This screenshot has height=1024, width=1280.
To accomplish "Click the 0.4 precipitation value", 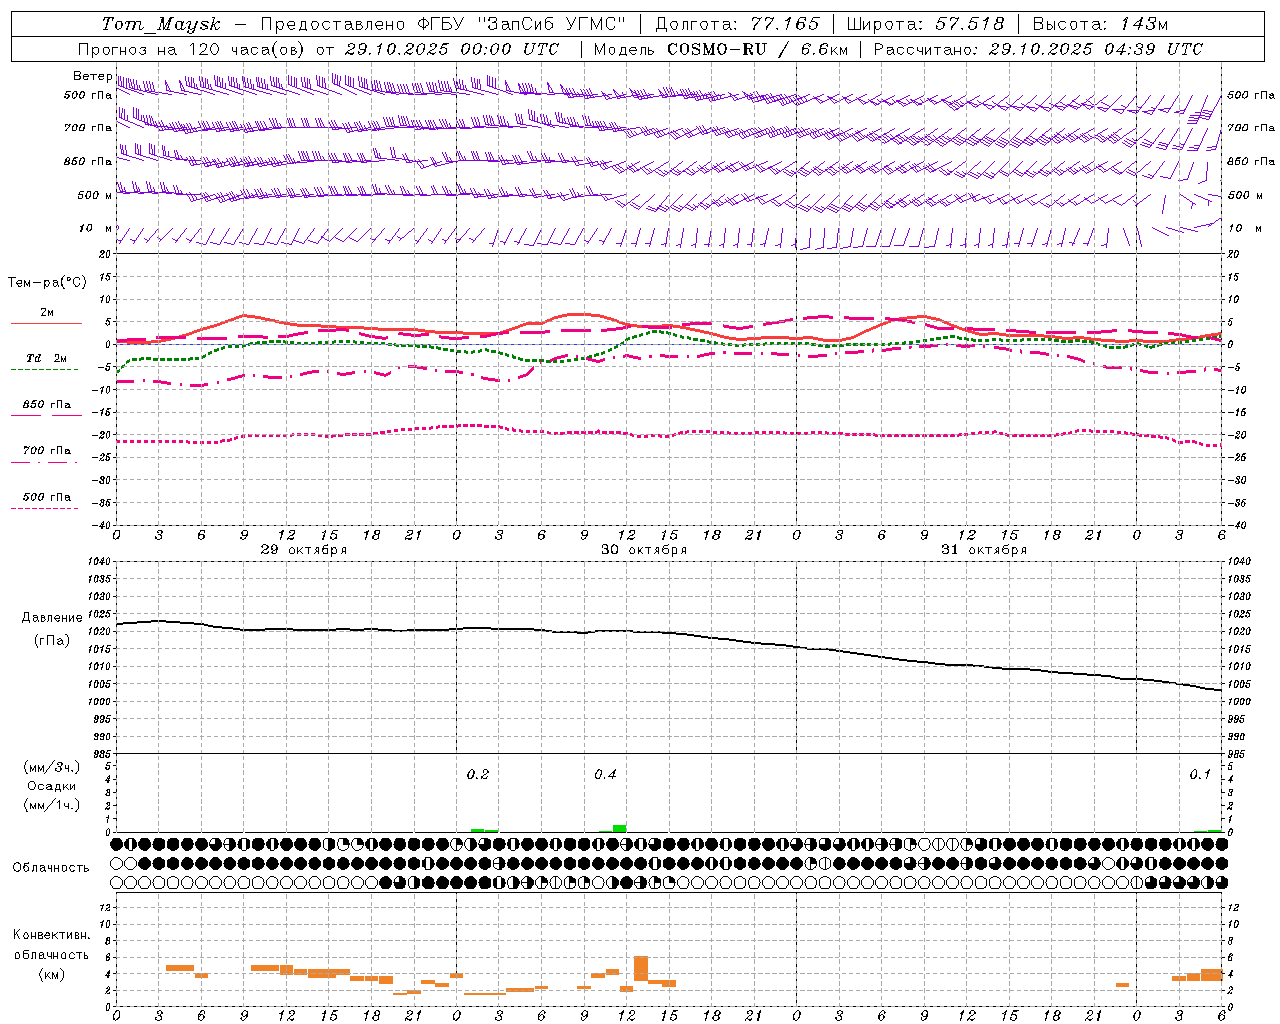I will coord(605,775).
